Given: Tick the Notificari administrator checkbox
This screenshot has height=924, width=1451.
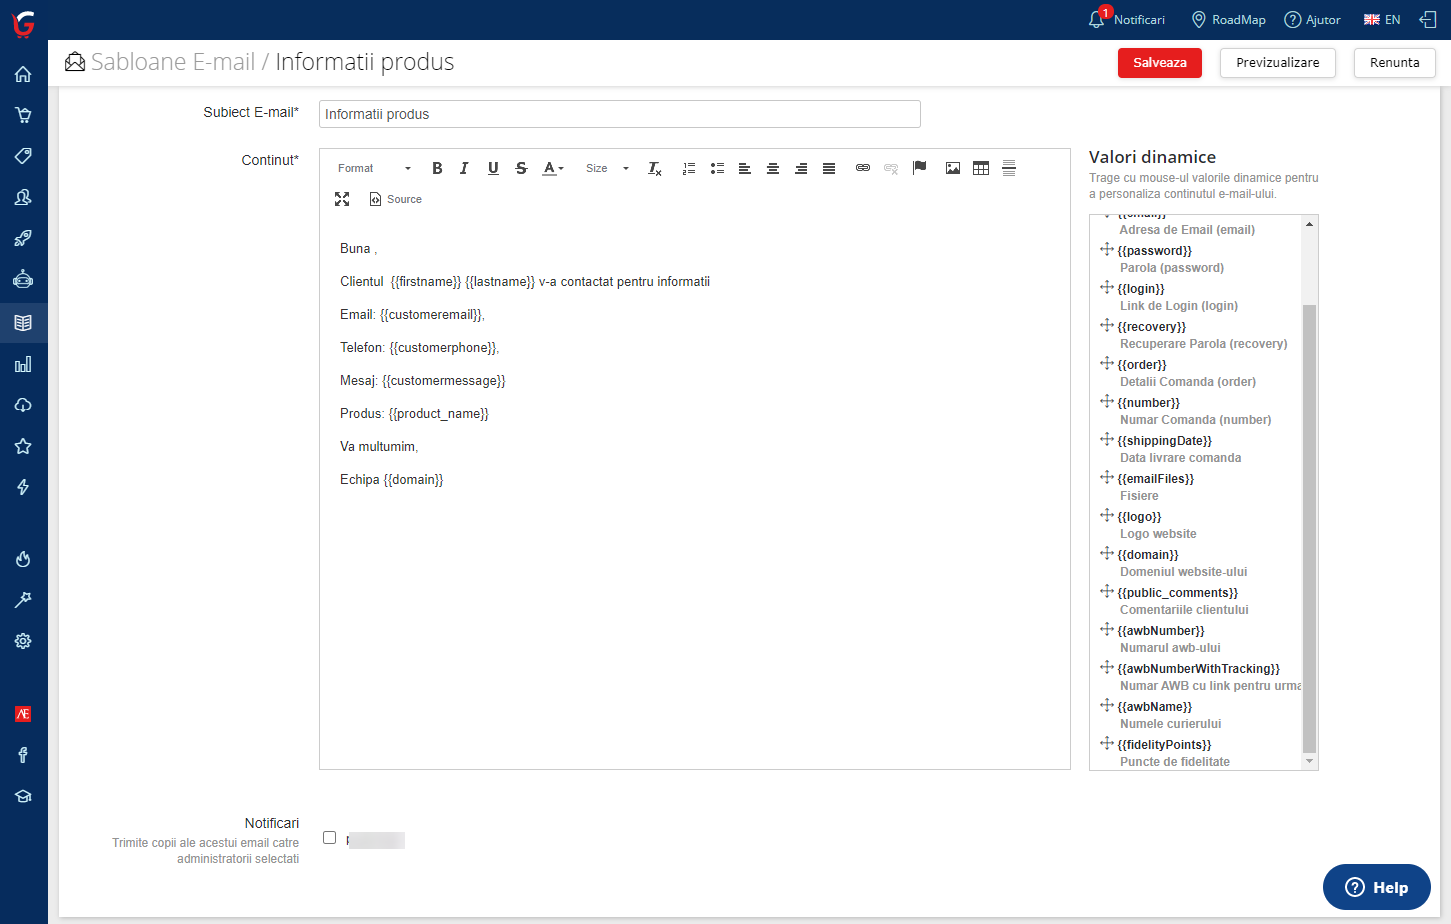Looking at the screenshot, I should [x=329, y=838].
